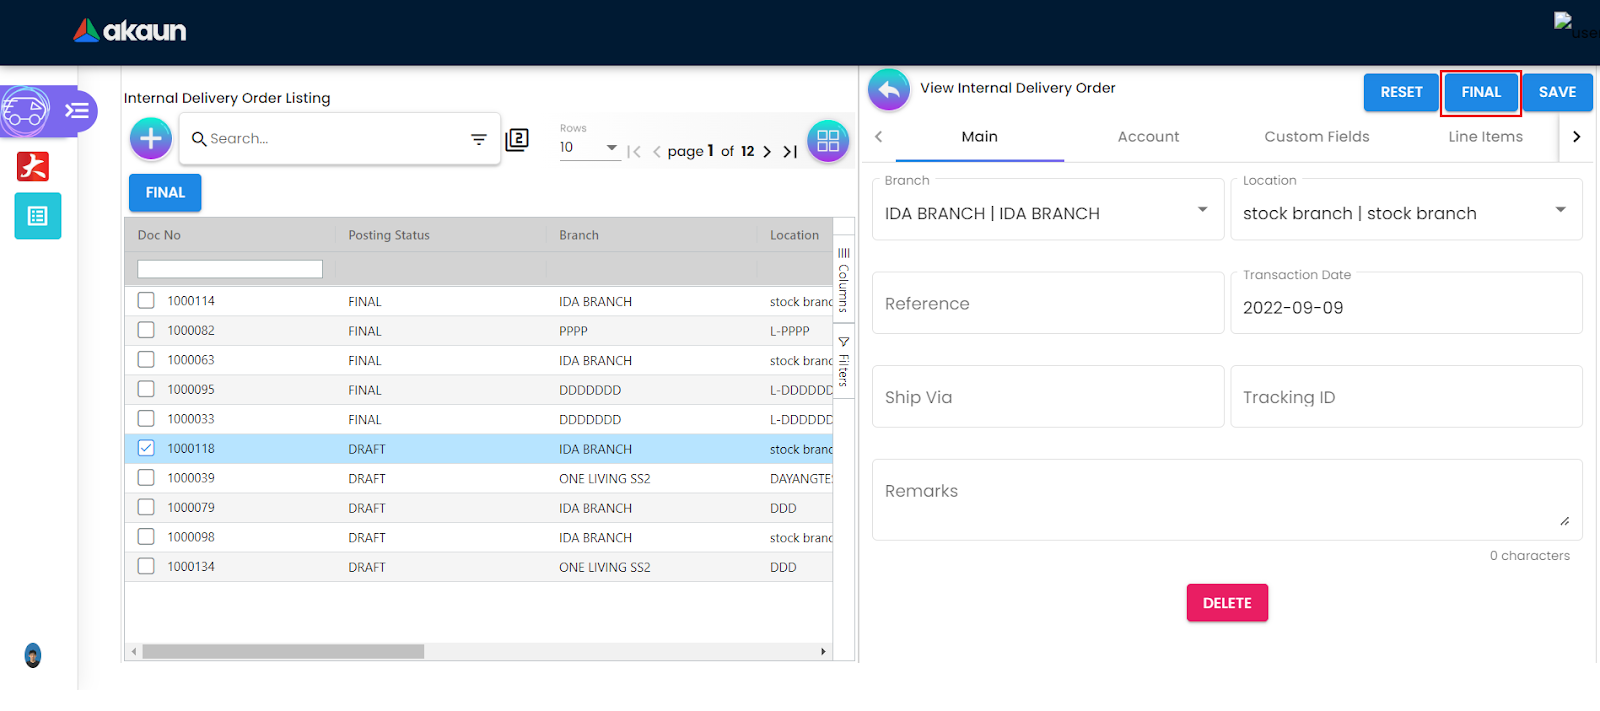This screenshot has height=711, width=1600.
Task: Click the multi-page copy icon beside search
Action: 517,140
